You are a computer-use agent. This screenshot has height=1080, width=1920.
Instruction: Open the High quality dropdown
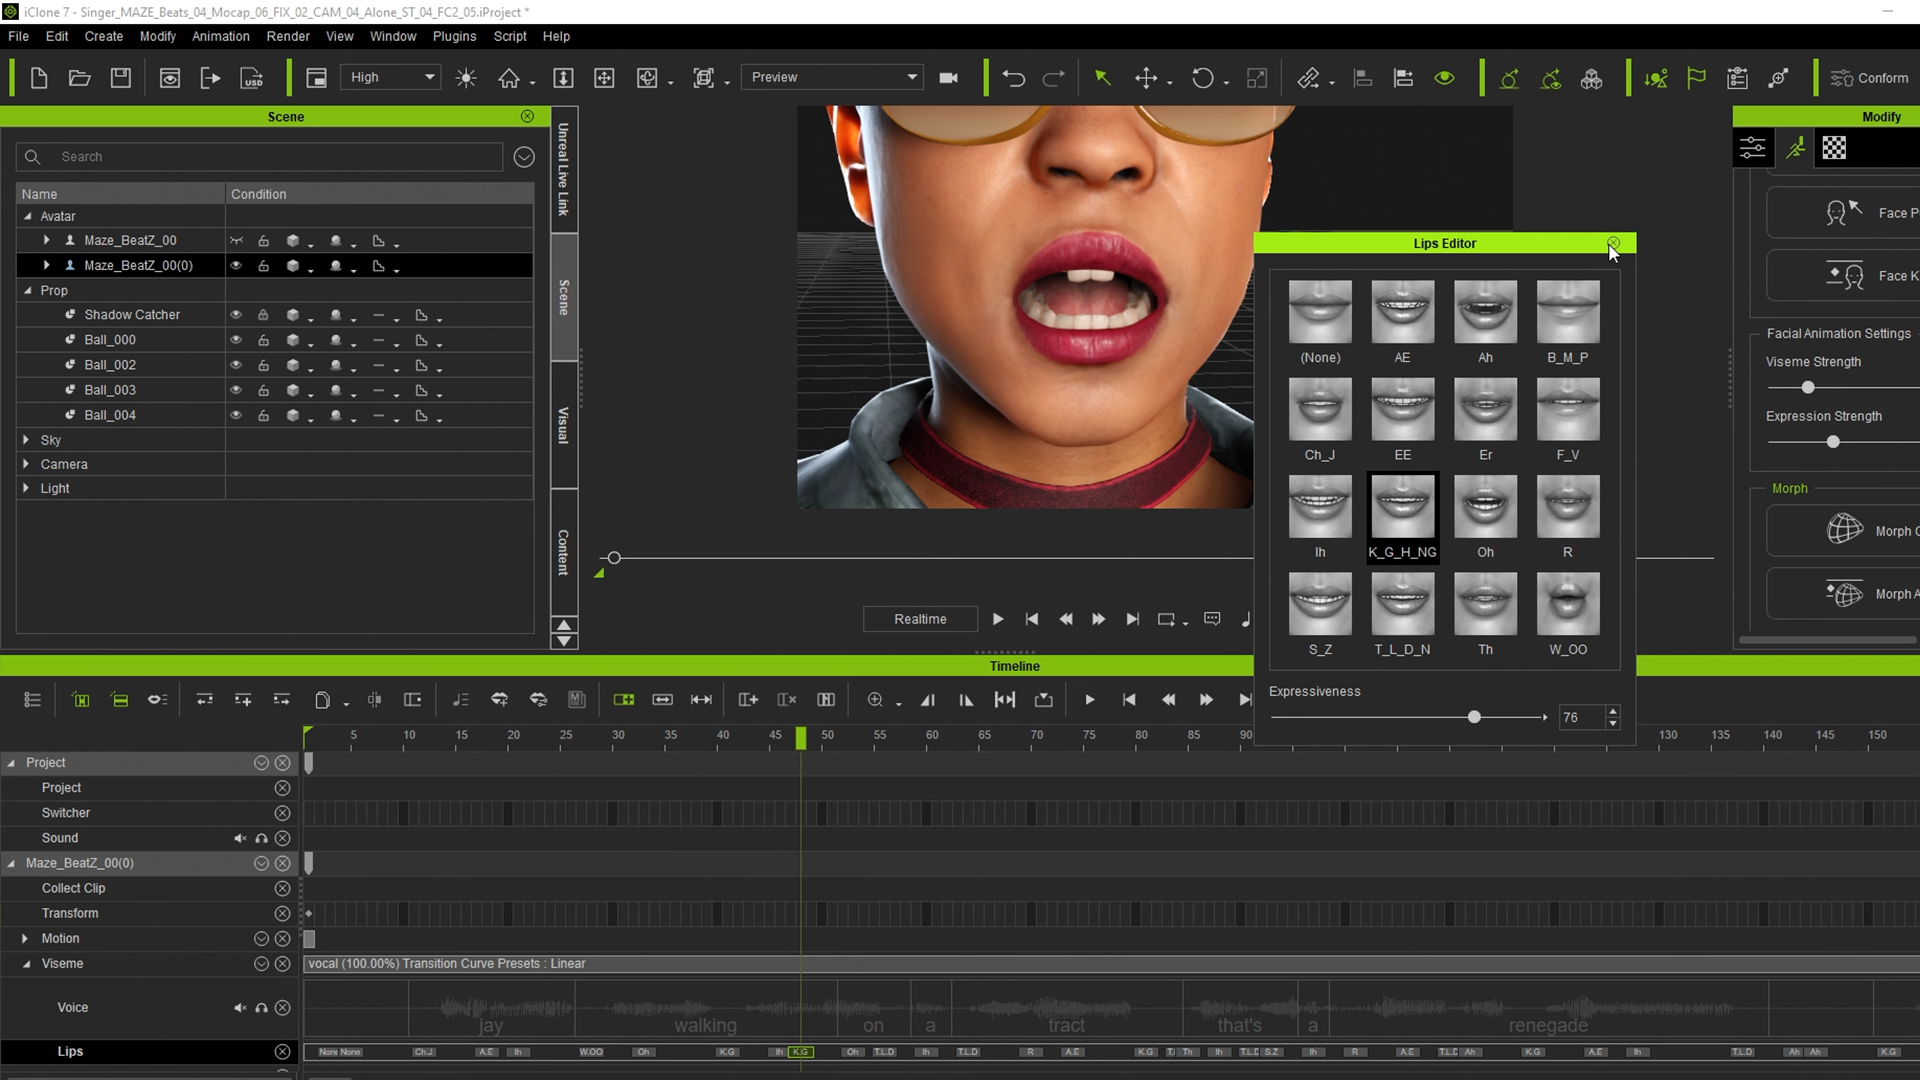point(391,77)
